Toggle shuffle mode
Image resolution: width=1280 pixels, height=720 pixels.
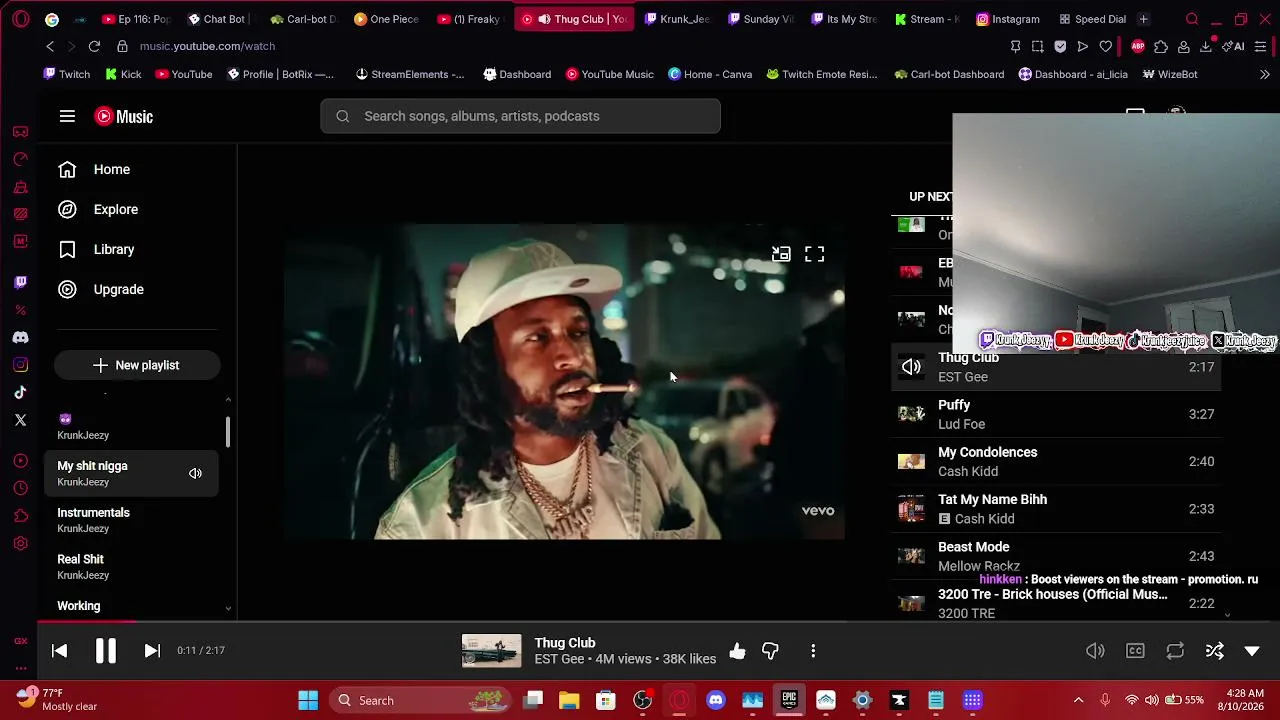(1215, 651)
